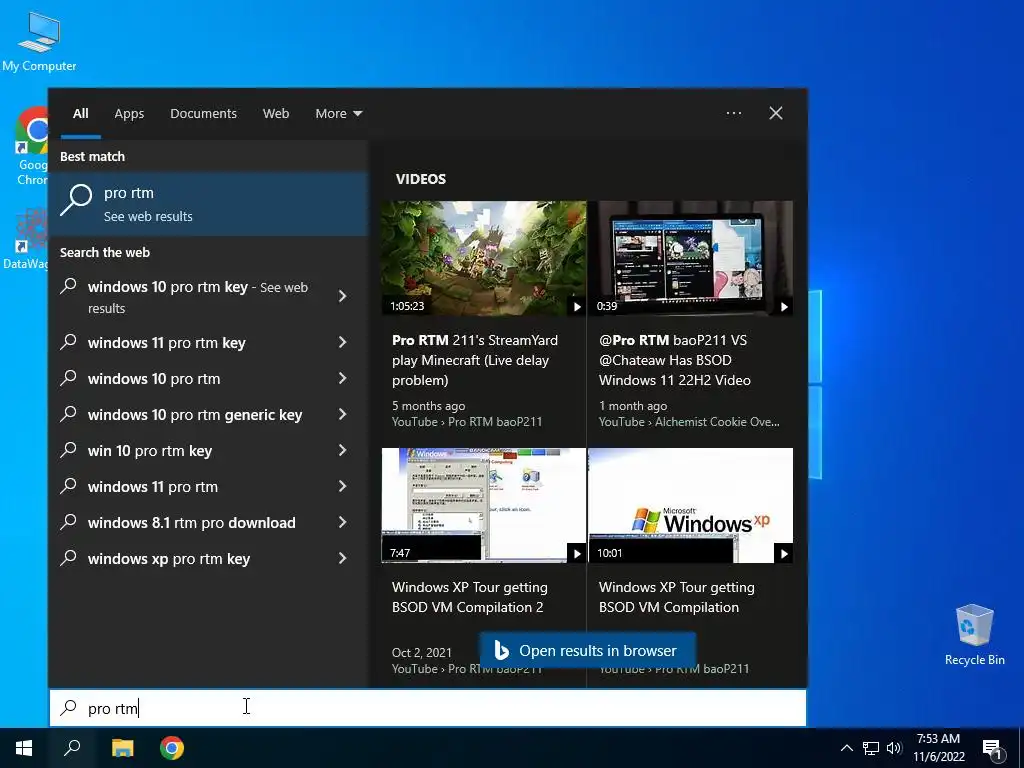This screenshot has height=768, width=1024.
Task: Click the VIDEOS section heading
Action: (x=421, y=179)
